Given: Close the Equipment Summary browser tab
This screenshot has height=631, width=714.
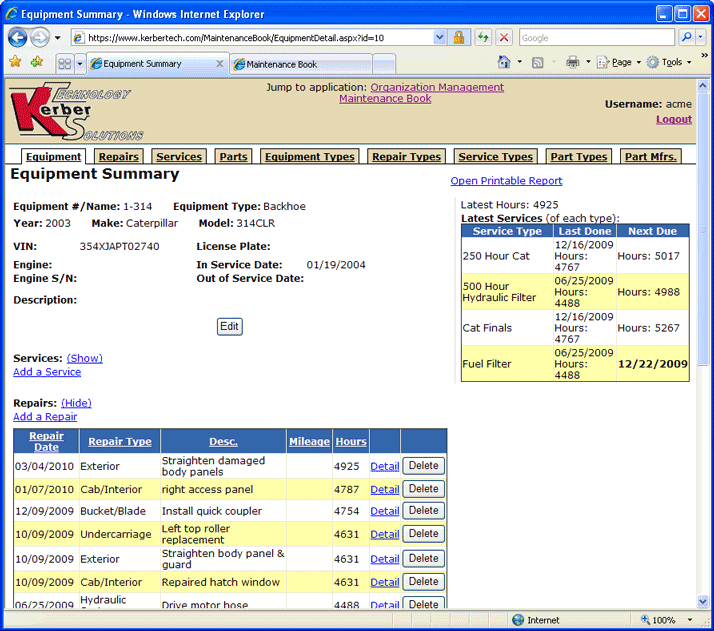Looking at the screenshot, I should (219, 64).
